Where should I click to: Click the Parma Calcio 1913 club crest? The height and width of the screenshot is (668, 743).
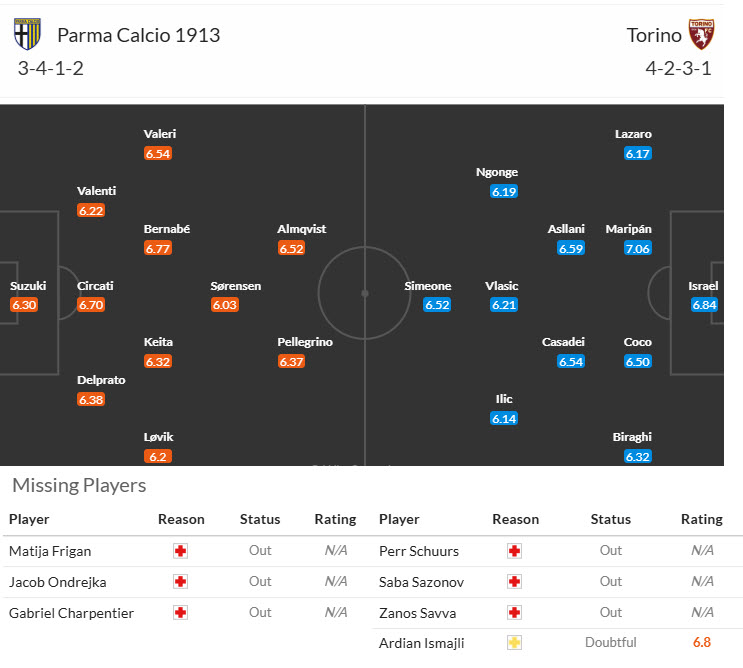(x=27, y=34)
